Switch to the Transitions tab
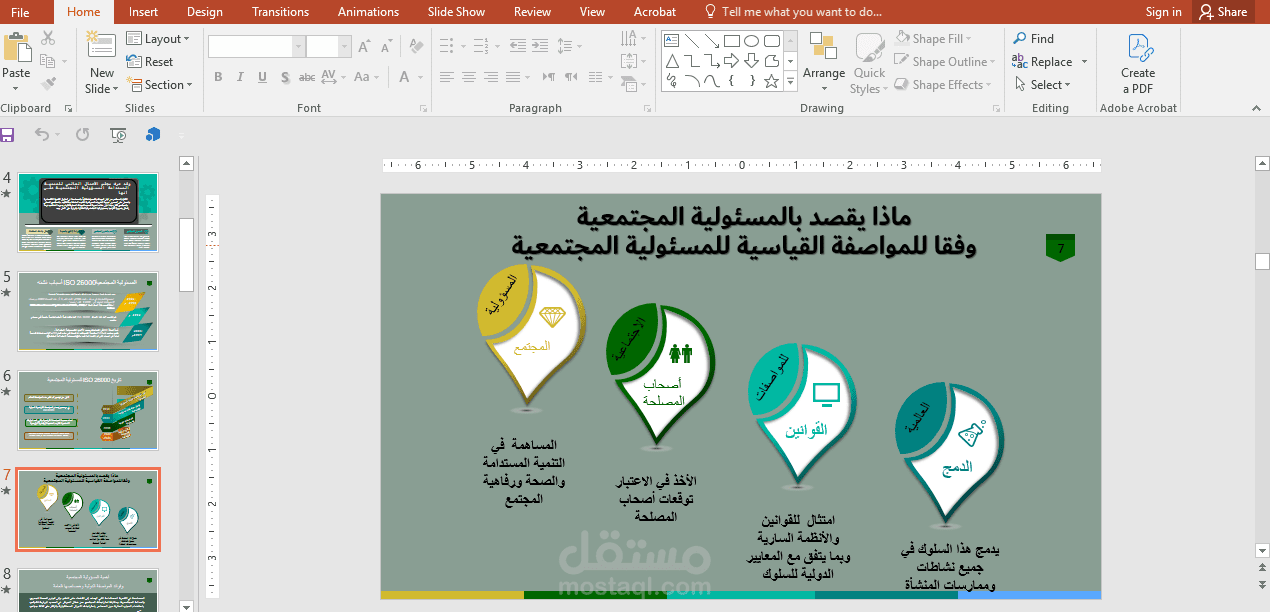This screenshot has height=612, width=1270. click(x=281, y=12)
